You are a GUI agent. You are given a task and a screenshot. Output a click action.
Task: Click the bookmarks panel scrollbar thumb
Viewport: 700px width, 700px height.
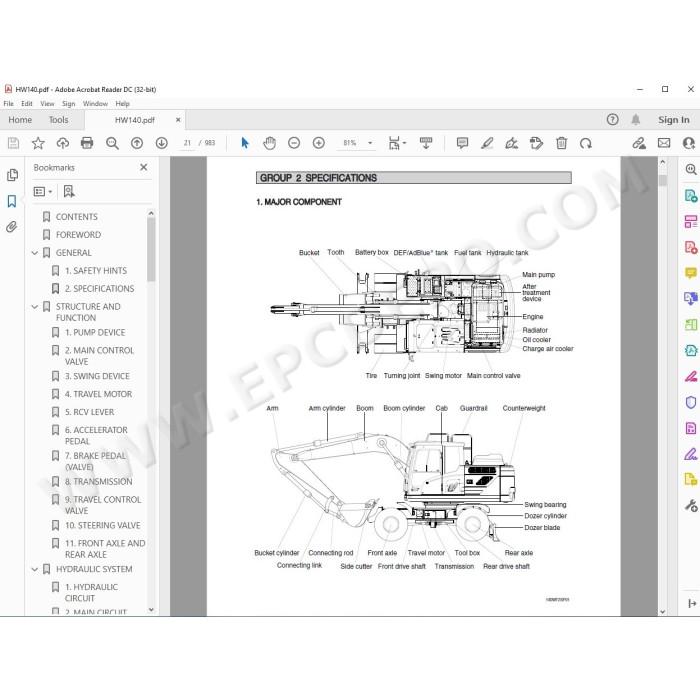click(x=151, y=250)
